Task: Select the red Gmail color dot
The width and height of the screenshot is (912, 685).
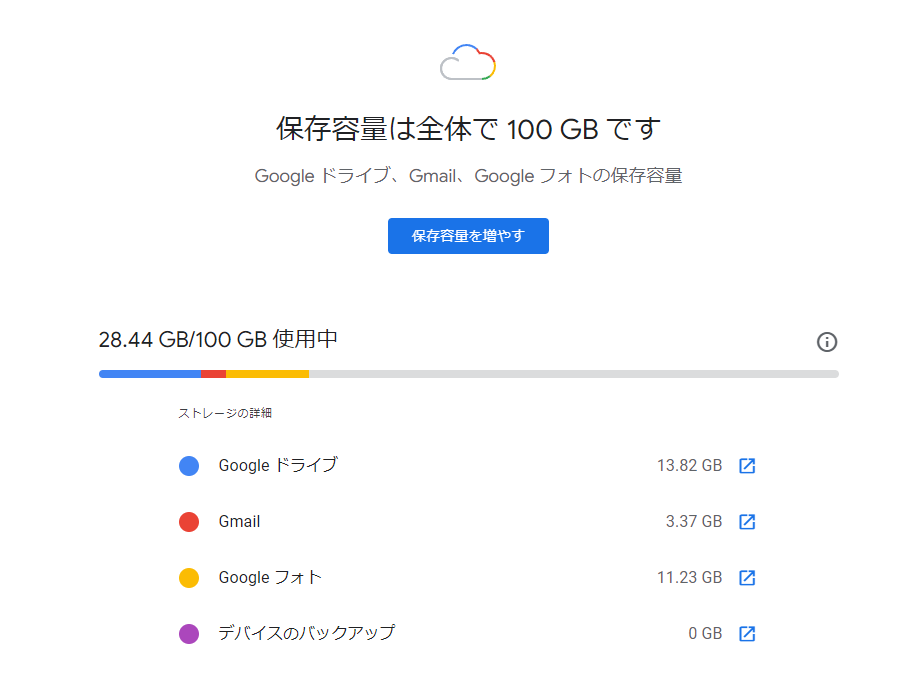Action: [189, 522]
